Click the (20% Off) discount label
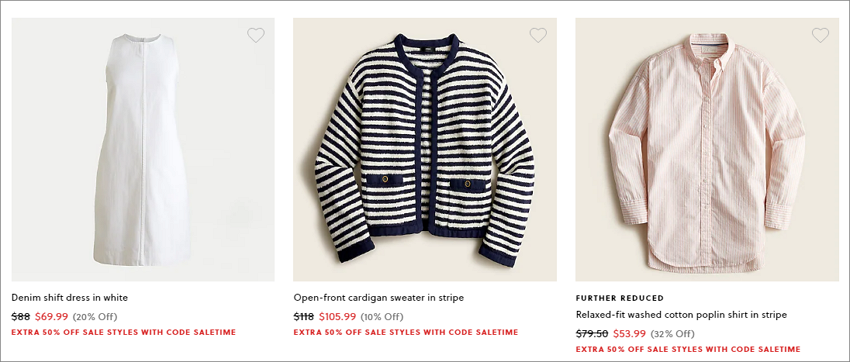Screen dimensions: 850x362 [95, 317]
